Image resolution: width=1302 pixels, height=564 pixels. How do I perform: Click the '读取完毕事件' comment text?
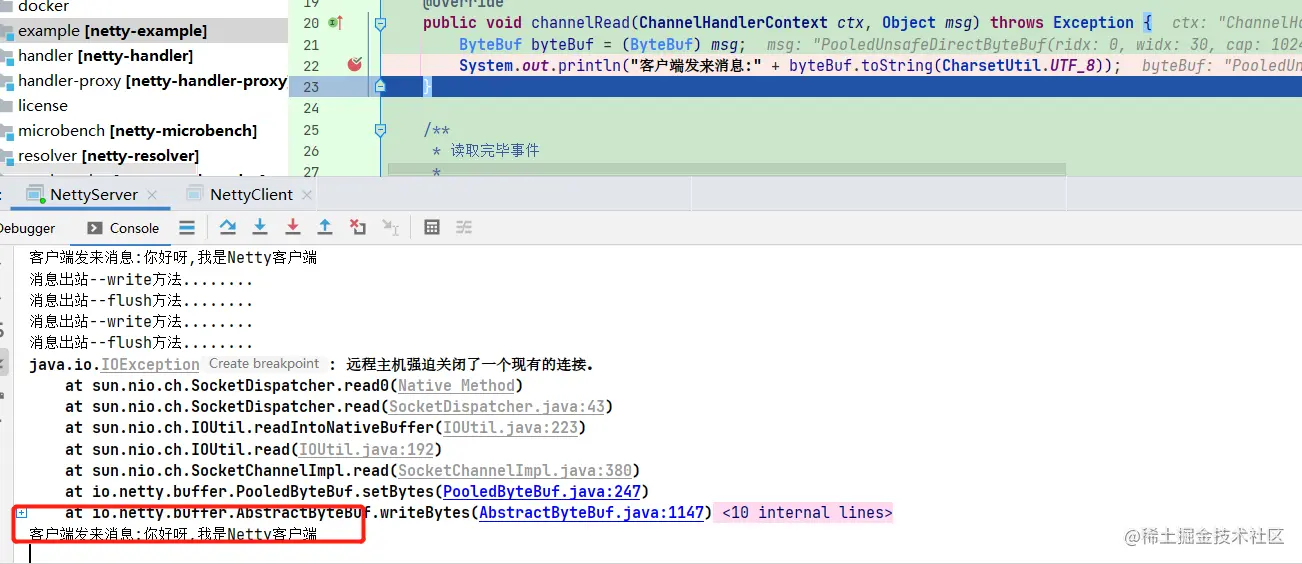tap(495, 151)
